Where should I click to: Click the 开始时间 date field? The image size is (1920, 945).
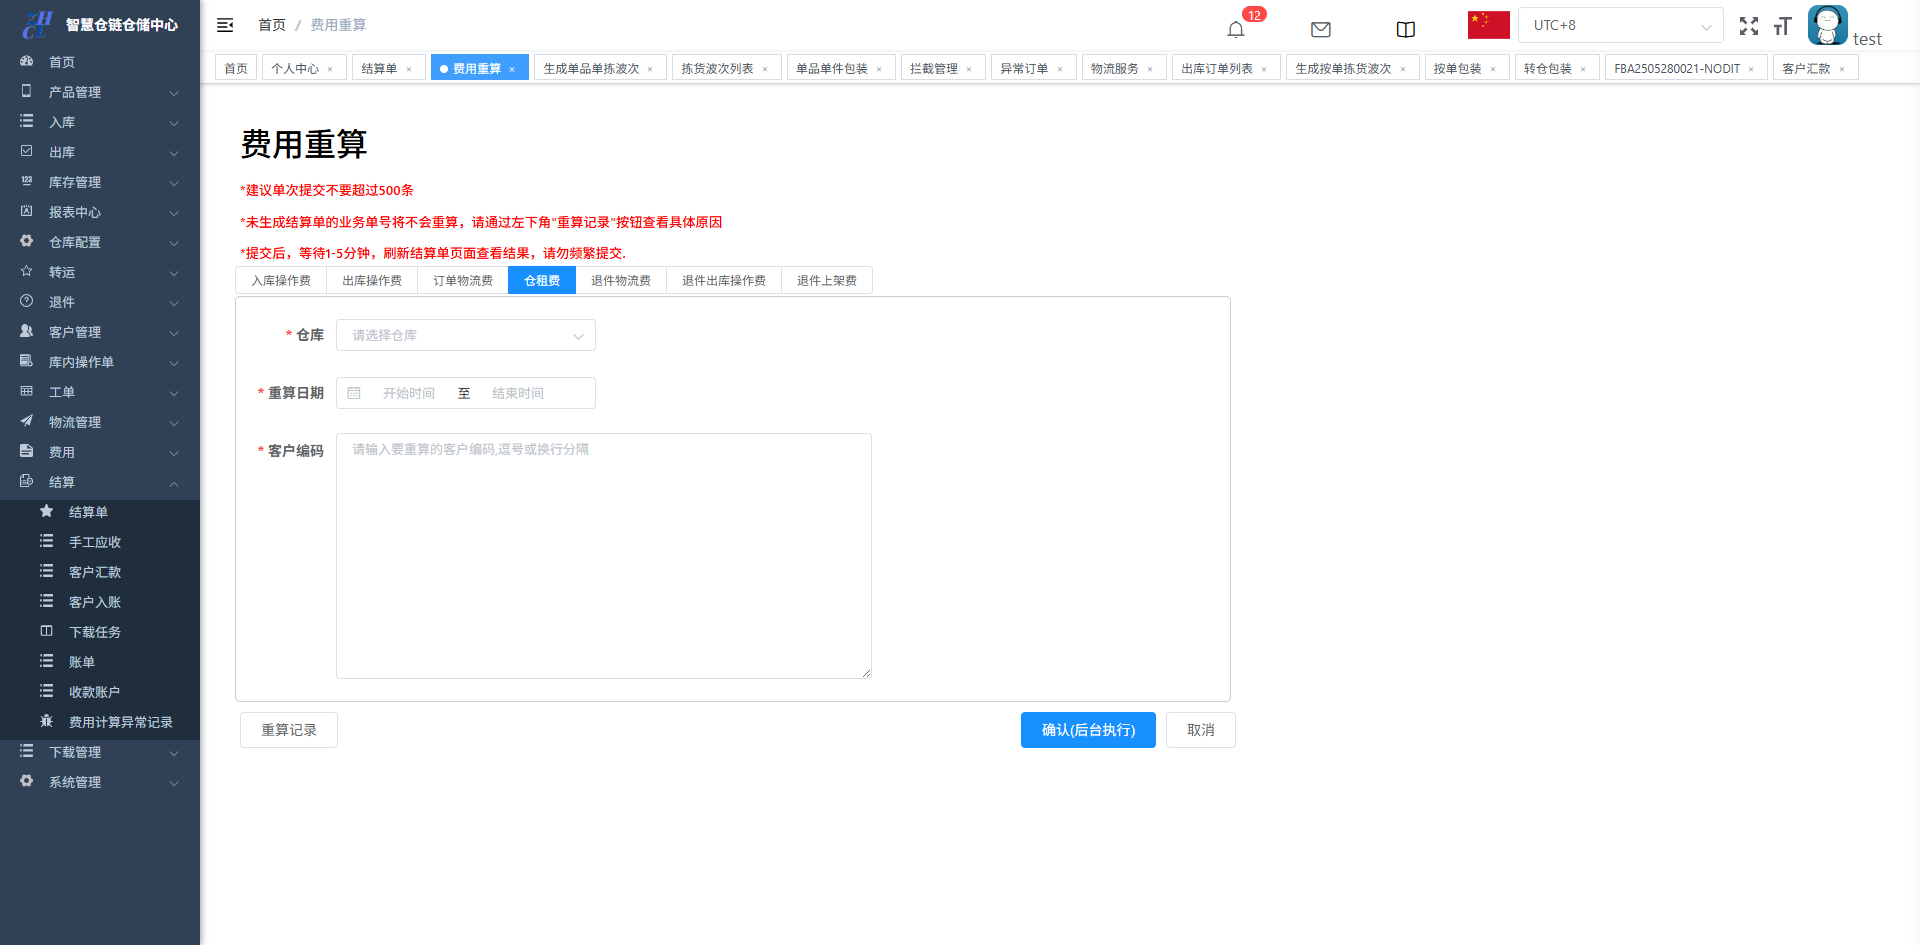[x=409, y=393]
